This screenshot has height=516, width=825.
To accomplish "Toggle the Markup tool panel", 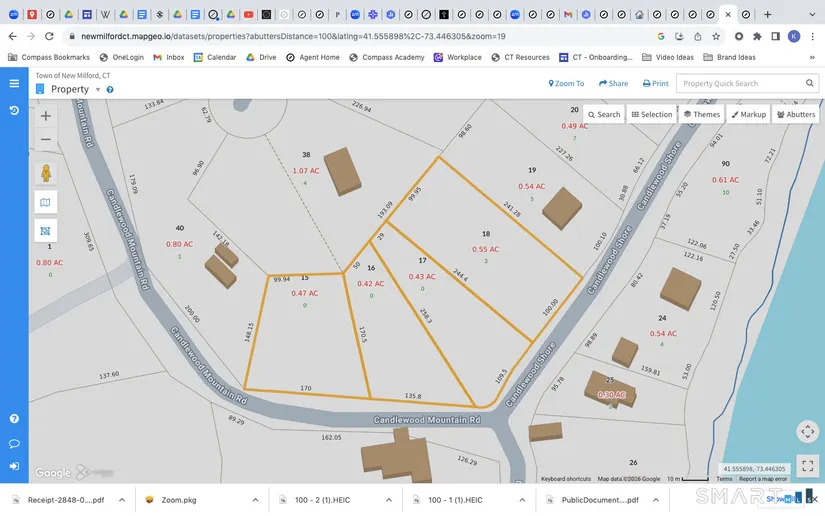I will click(748, 114).
